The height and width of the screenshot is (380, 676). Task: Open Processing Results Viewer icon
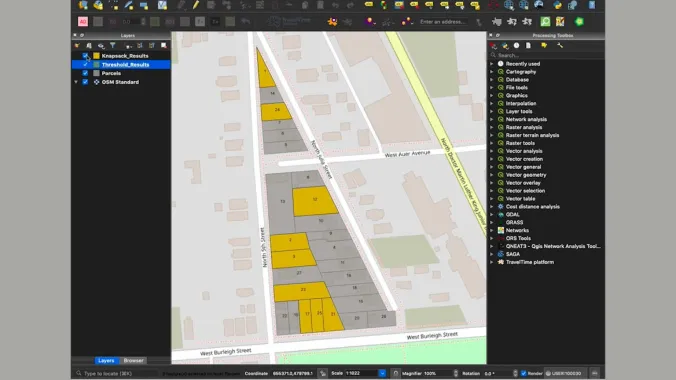click(x=528, y=45)
